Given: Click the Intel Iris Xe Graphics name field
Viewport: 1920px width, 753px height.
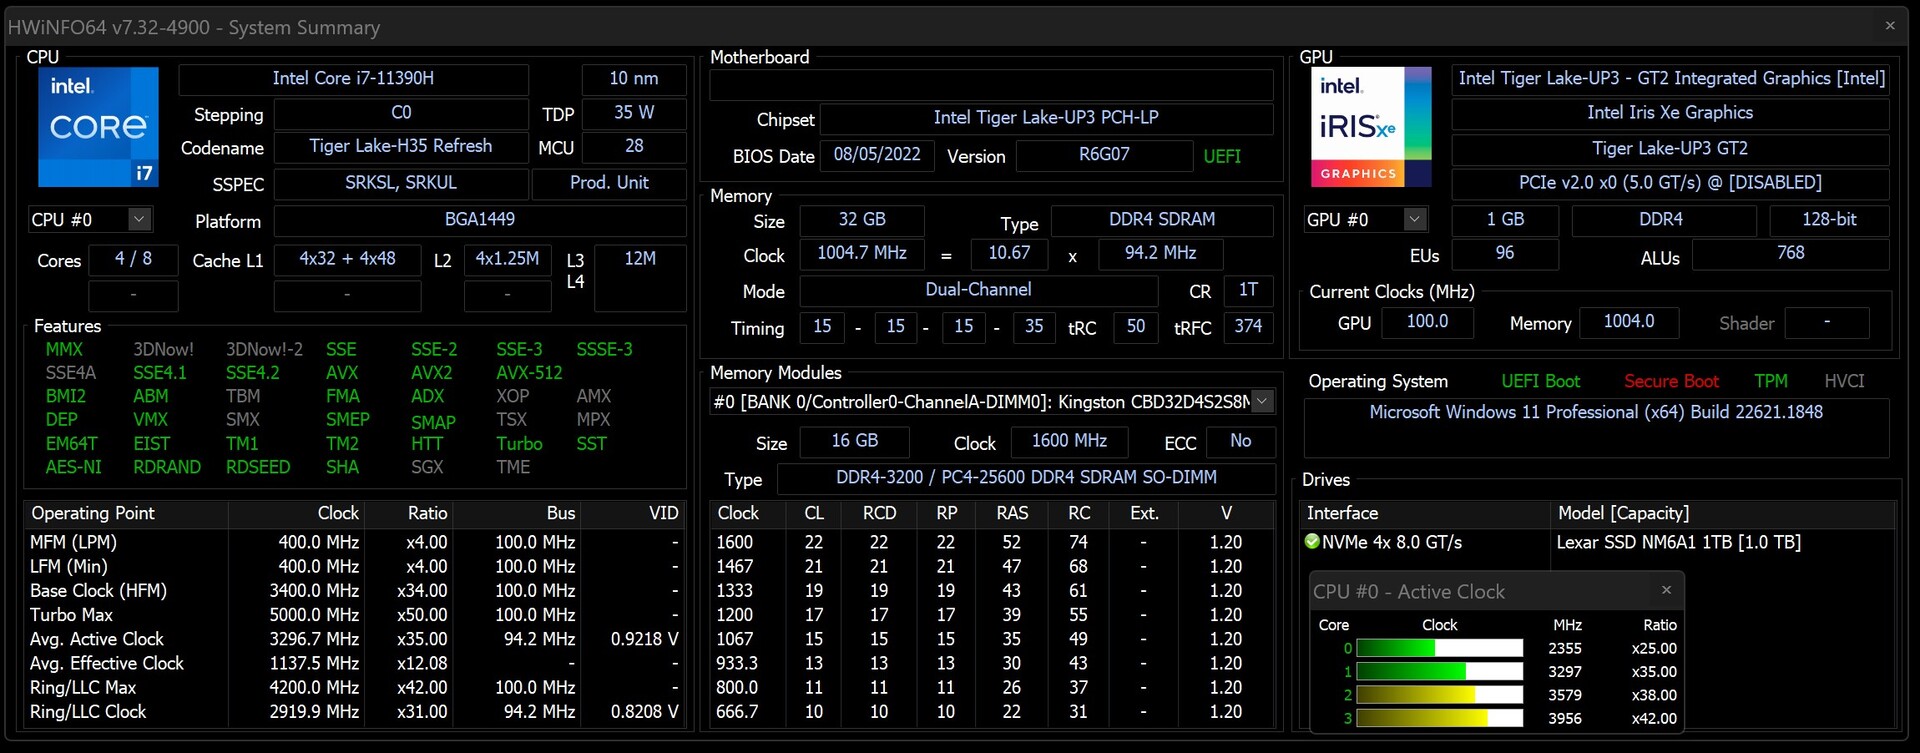Looking at the screenshot, I should click(1670, 113).
